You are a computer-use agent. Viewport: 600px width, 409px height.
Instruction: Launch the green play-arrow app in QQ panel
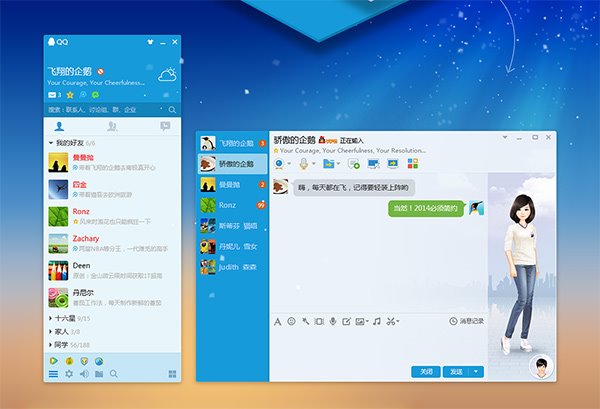coord(54,360)
